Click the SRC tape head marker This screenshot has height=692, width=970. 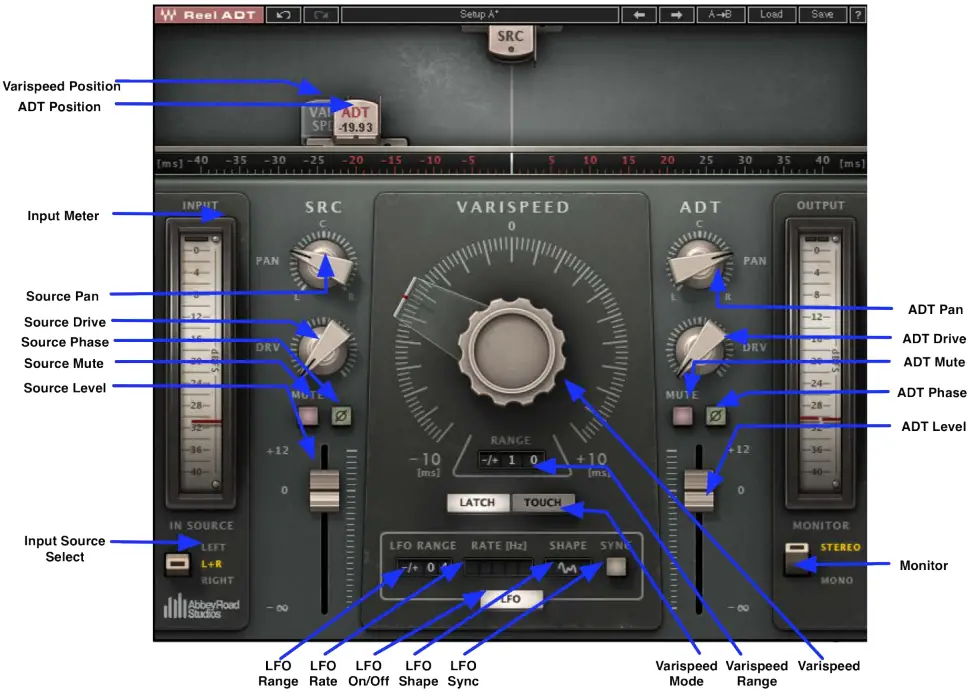pos(509,38)
